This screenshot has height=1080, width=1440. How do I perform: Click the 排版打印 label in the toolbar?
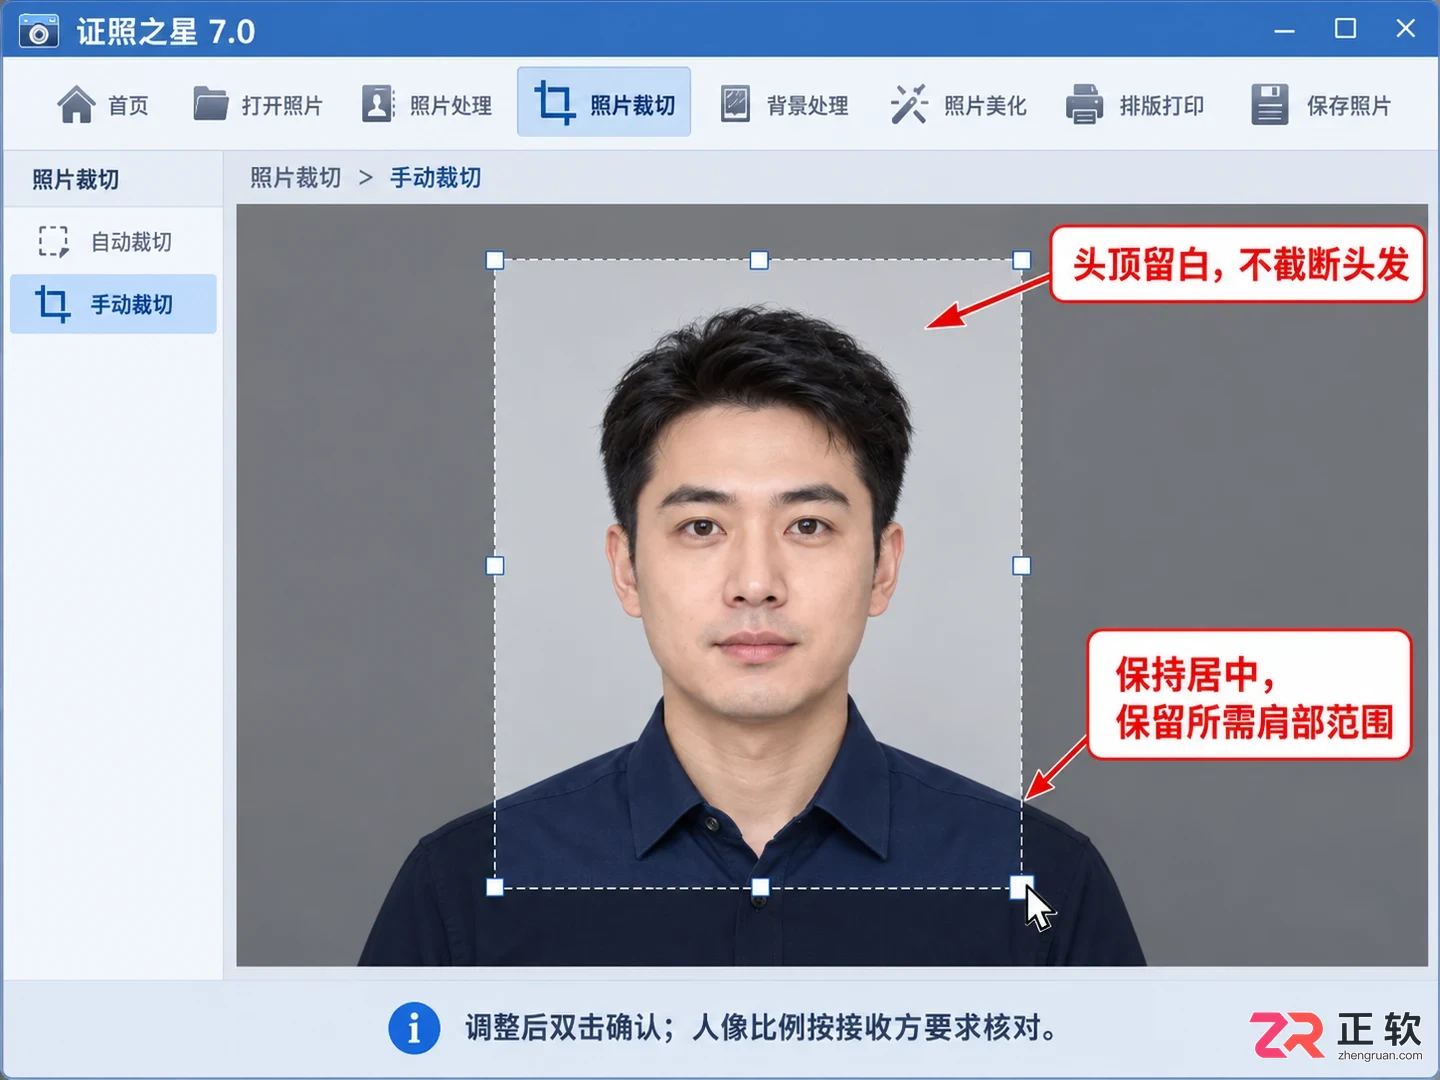(1161, 105)
